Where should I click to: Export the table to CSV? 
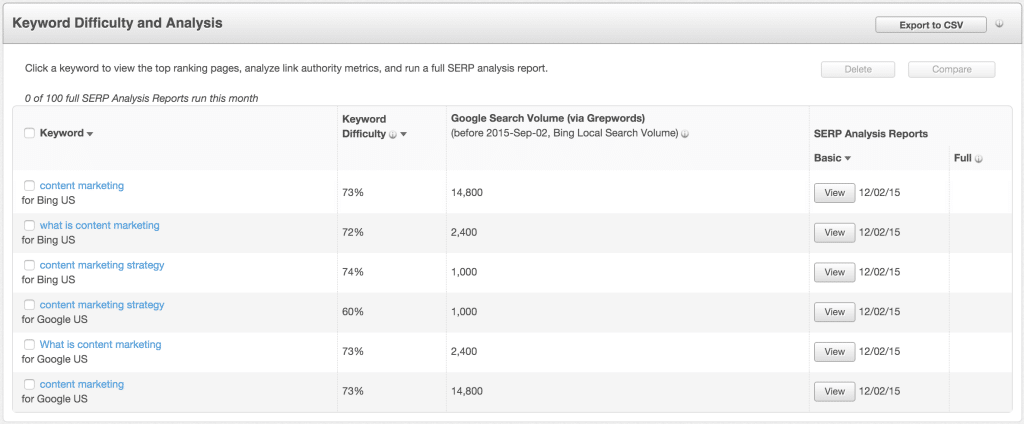pyautogui.click(x=931, y=25)
